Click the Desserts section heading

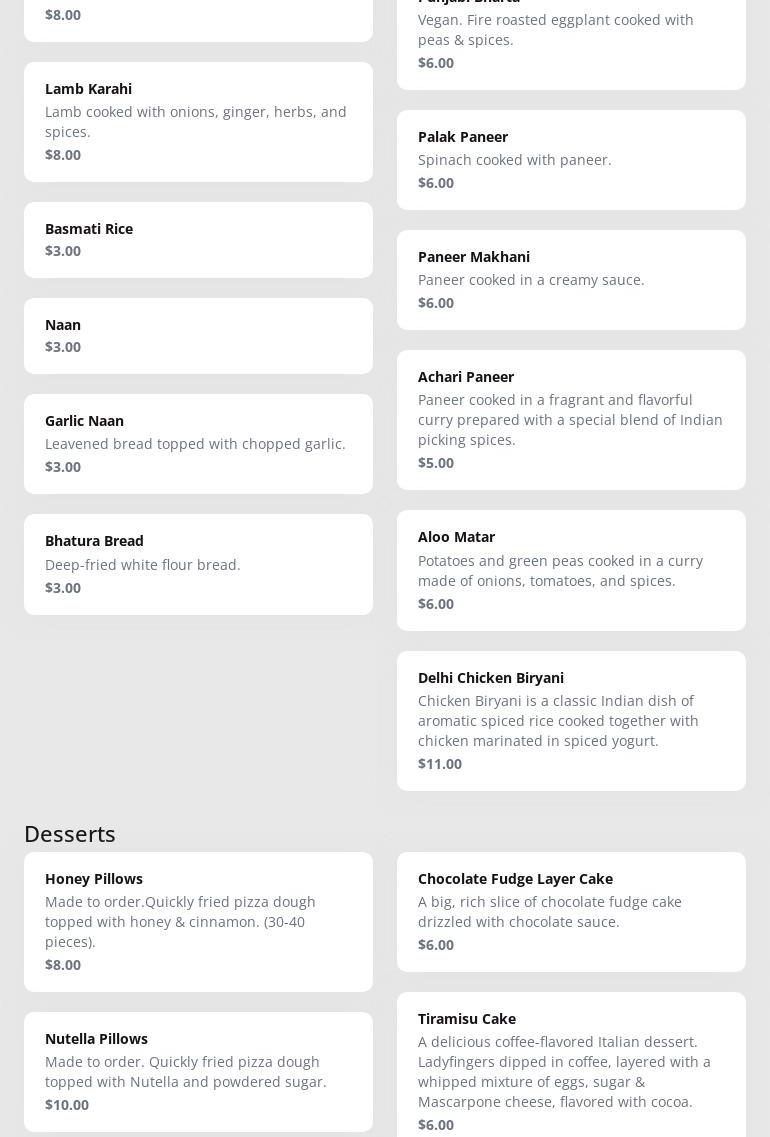point(70,833)
